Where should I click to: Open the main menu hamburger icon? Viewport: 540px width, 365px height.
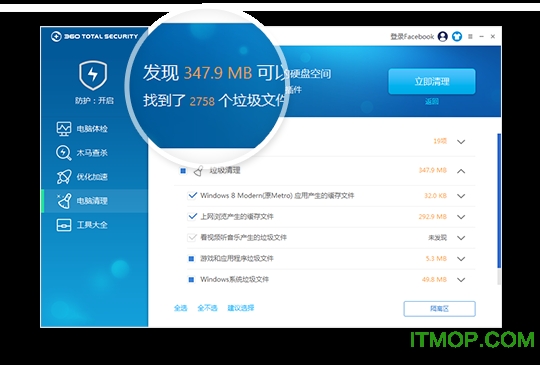(x=470, y=36)
